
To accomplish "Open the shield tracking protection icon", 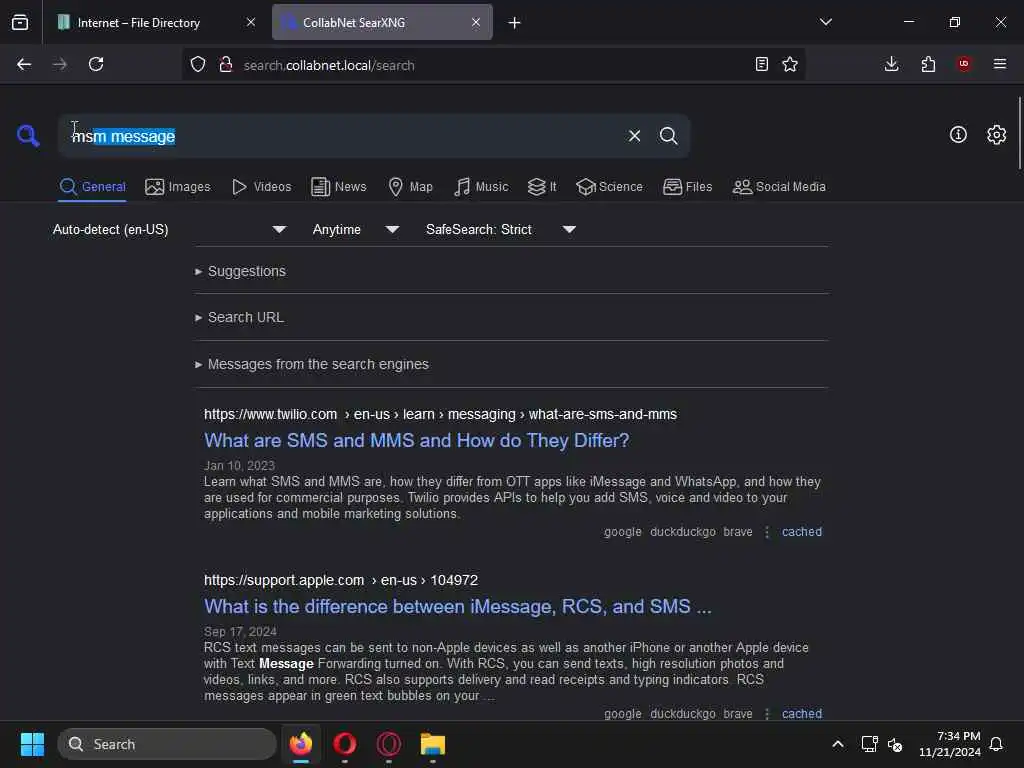I will [x=198, y=64].
